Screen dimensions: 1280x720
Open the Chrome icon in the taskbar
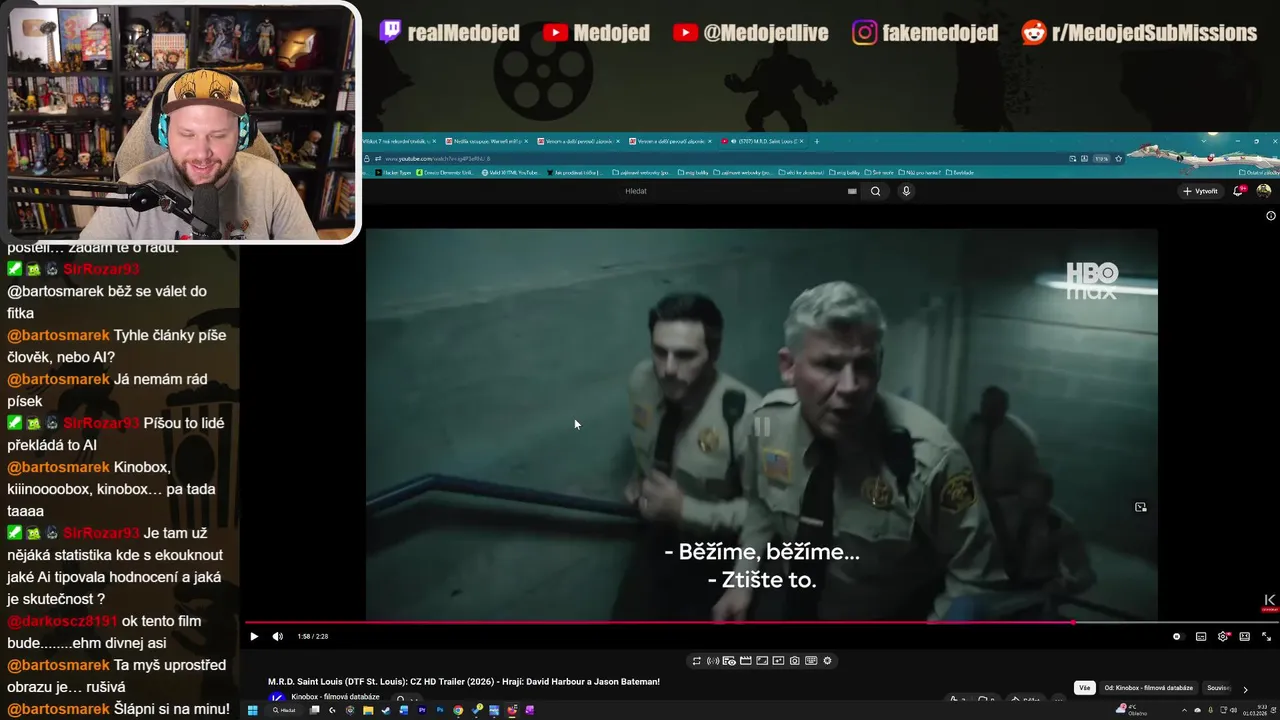(458, 710)
